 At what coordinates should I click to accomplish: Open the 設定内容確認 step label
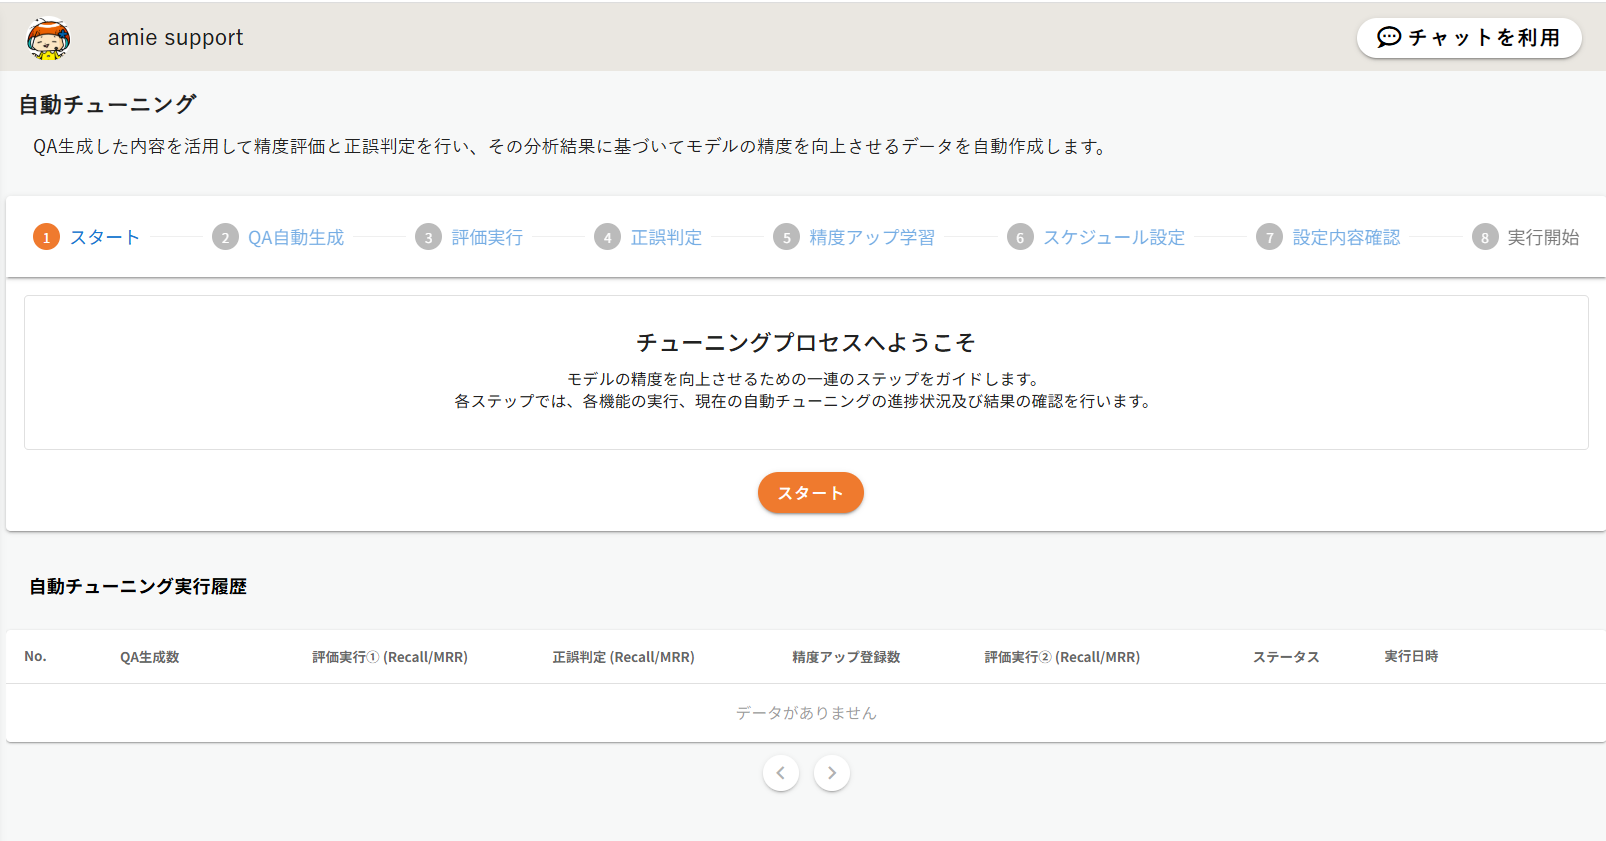(1346, 237)
